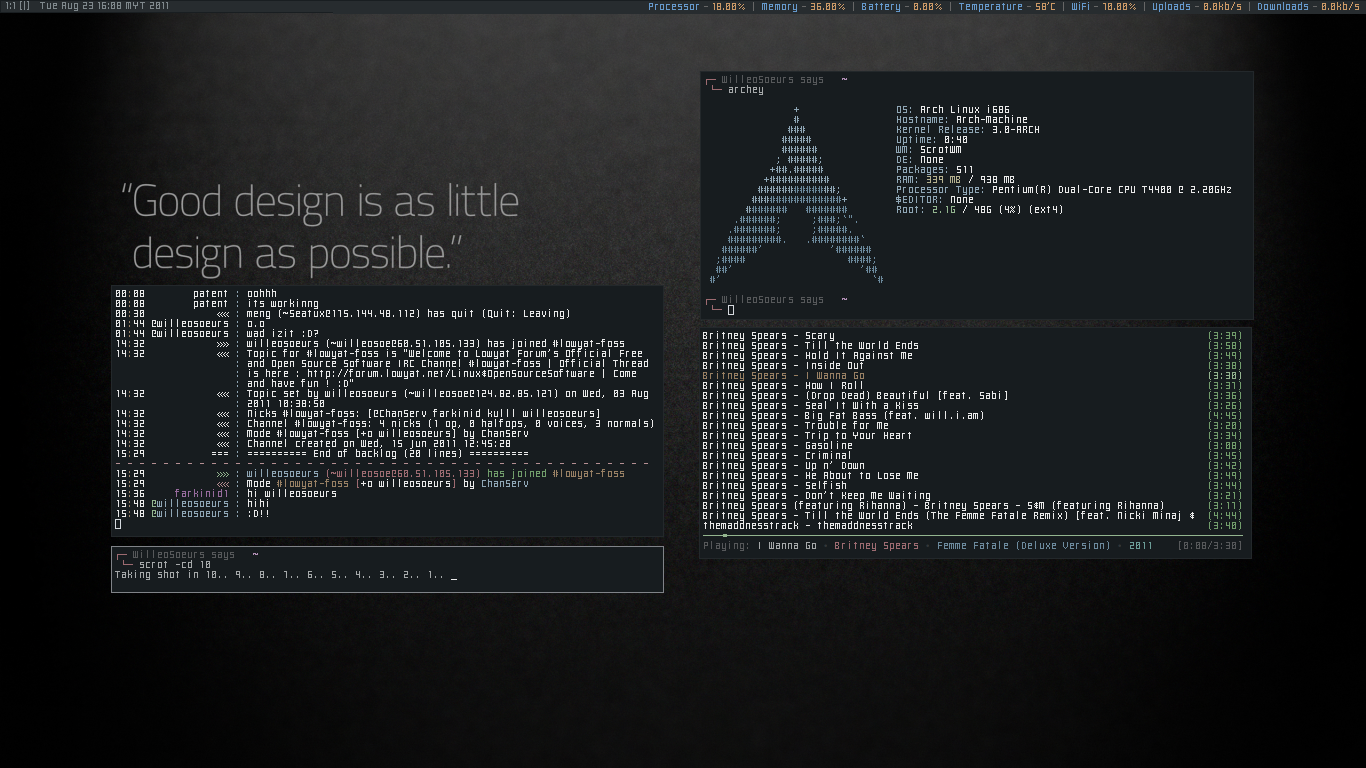The height and width of the screenshot is (768, 1366).
Task: Click the 'meng ... has quit (Quit: Leaving)' line
Action: point(408,314)
